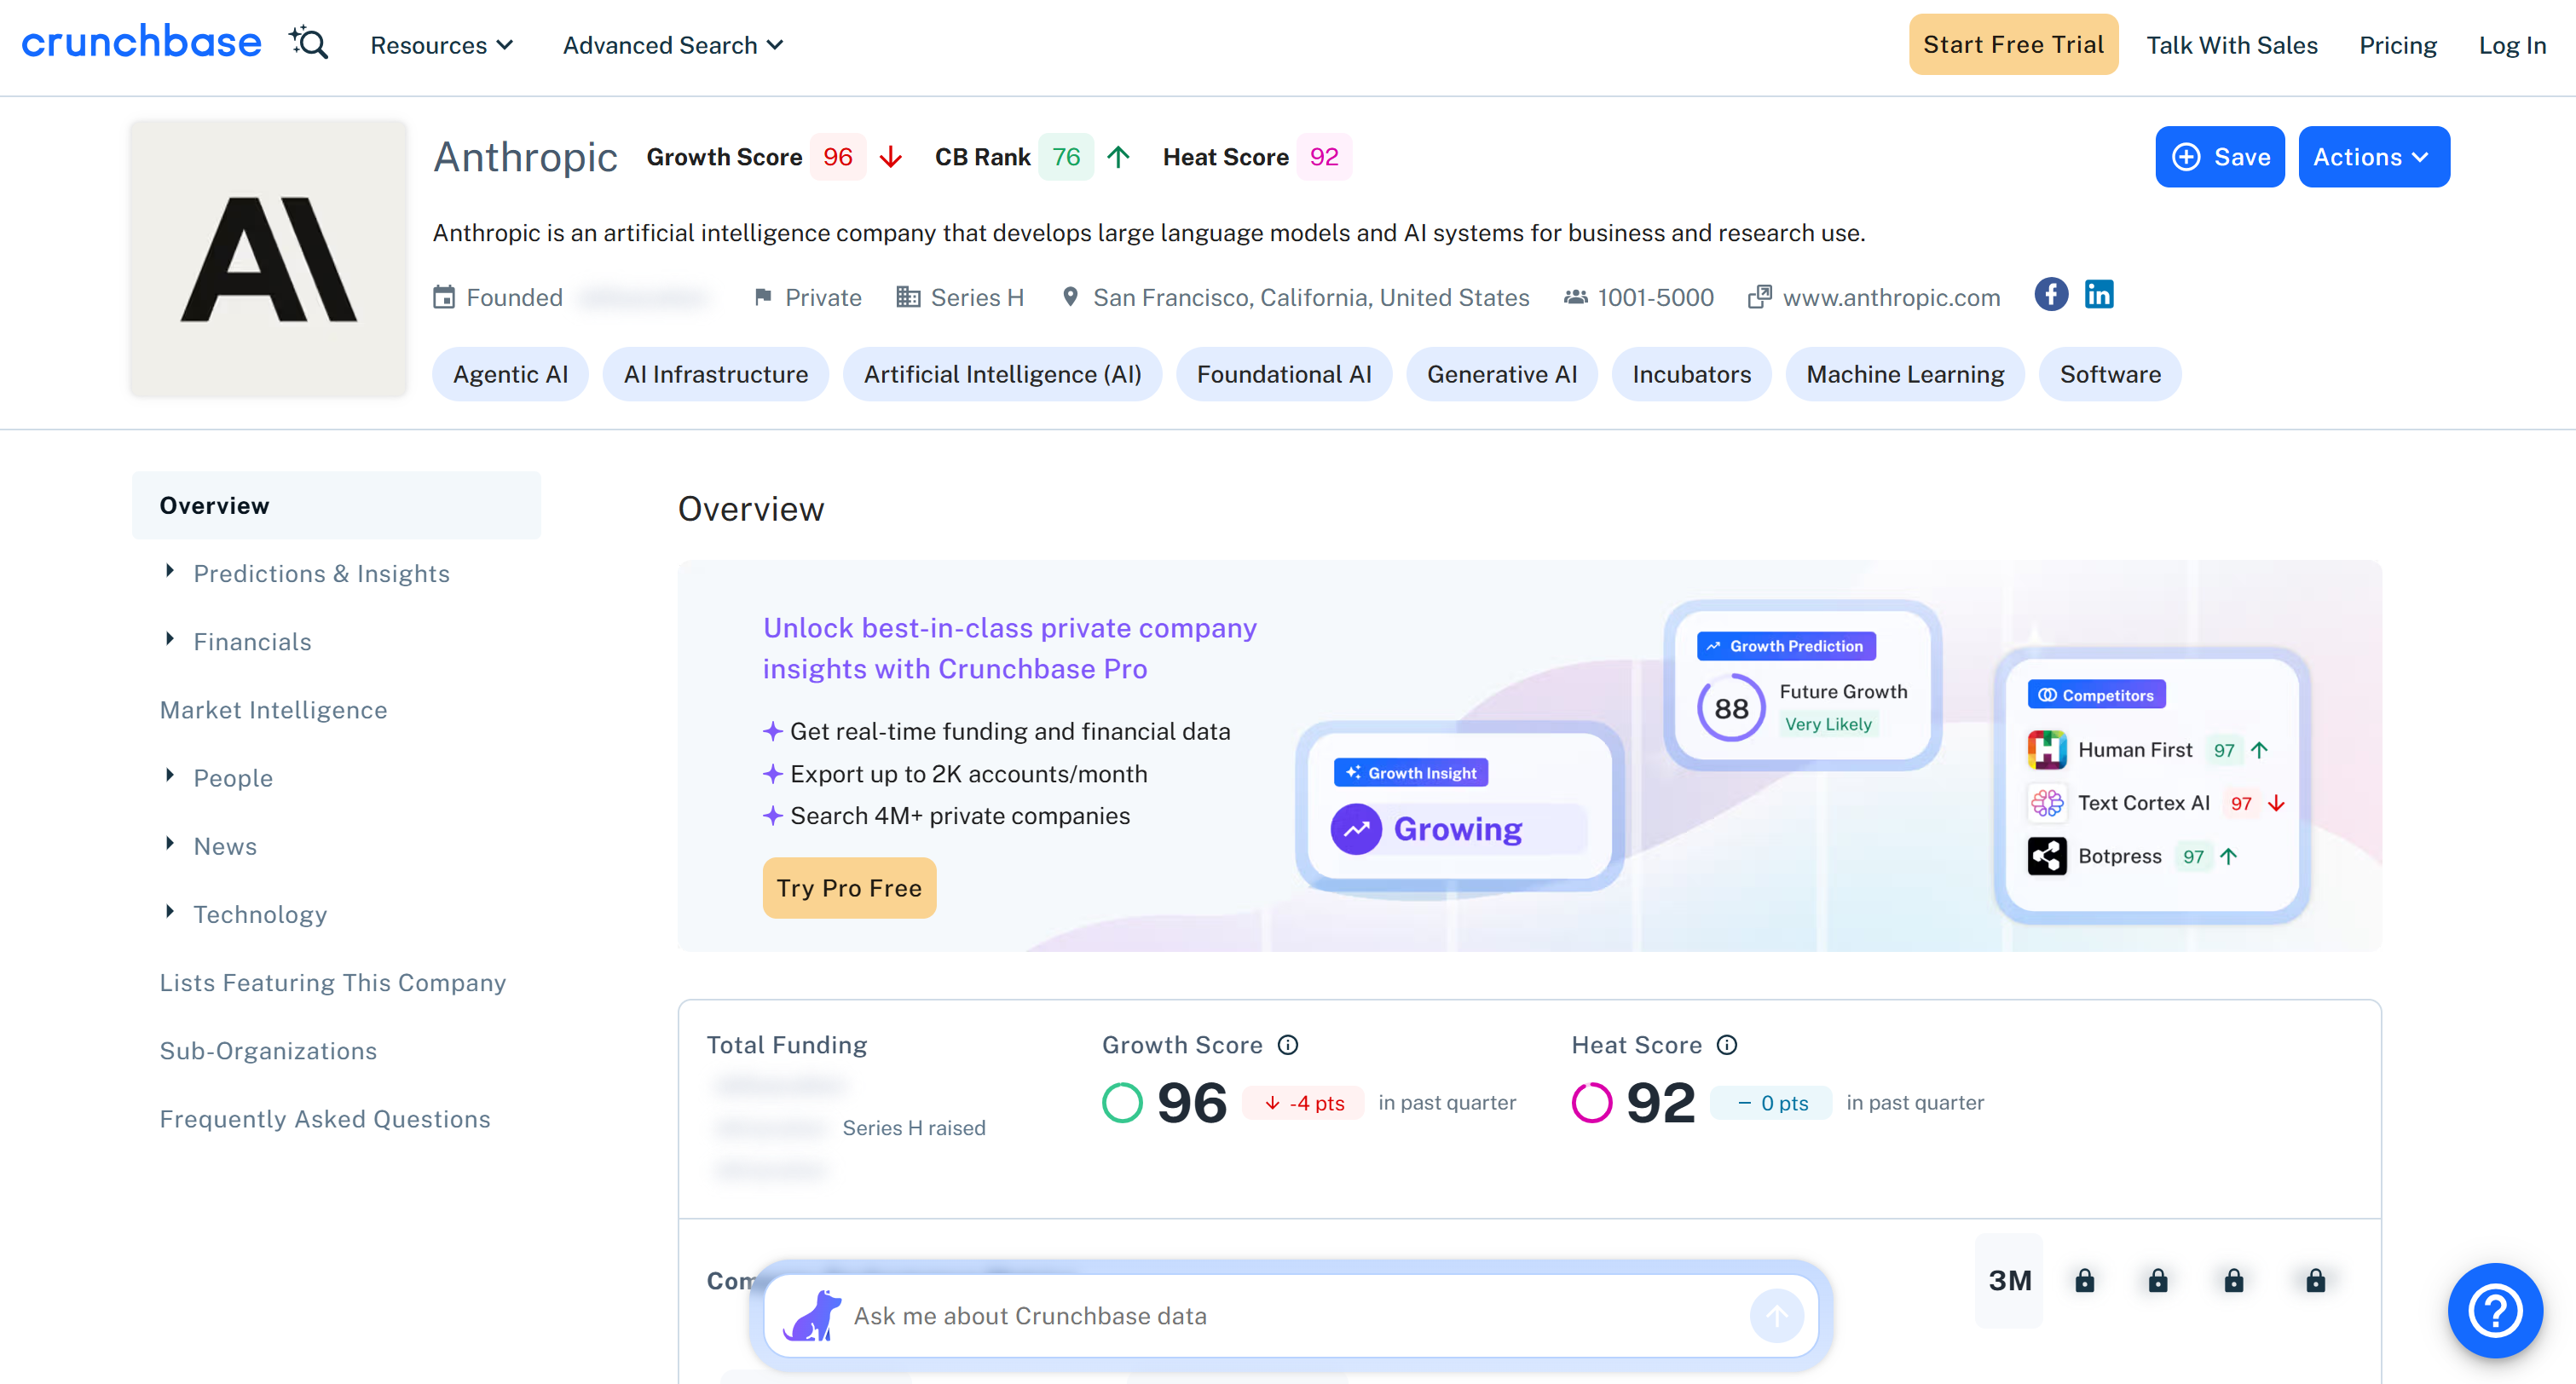Open Anthropic's LinkedIn page icon
This screenshot has height=1384, width=2576.
(x=2099, y=294)
